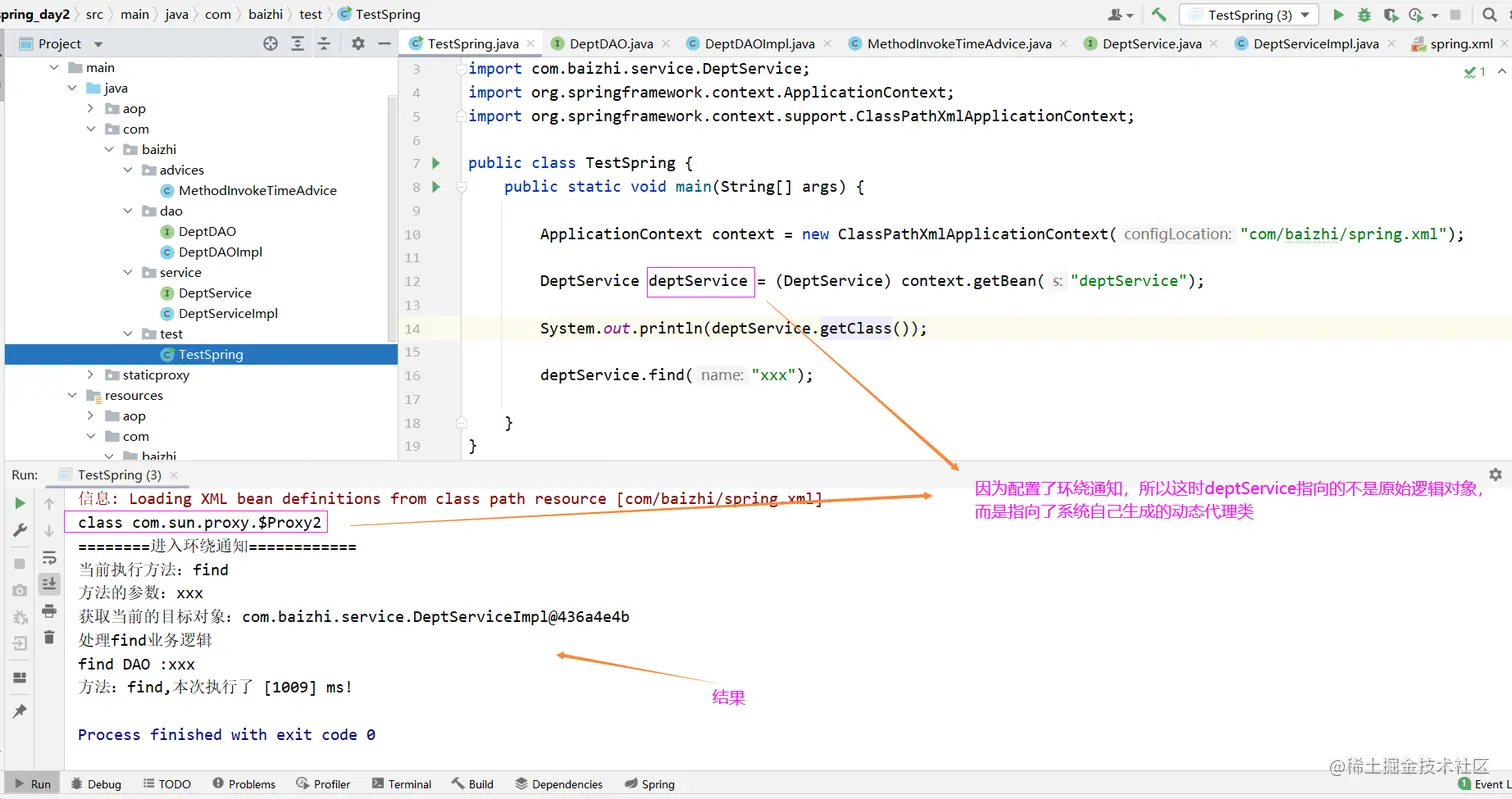Open Project panel options gear
Screen dimensions: 1512x799
click(x=358, y=44)
